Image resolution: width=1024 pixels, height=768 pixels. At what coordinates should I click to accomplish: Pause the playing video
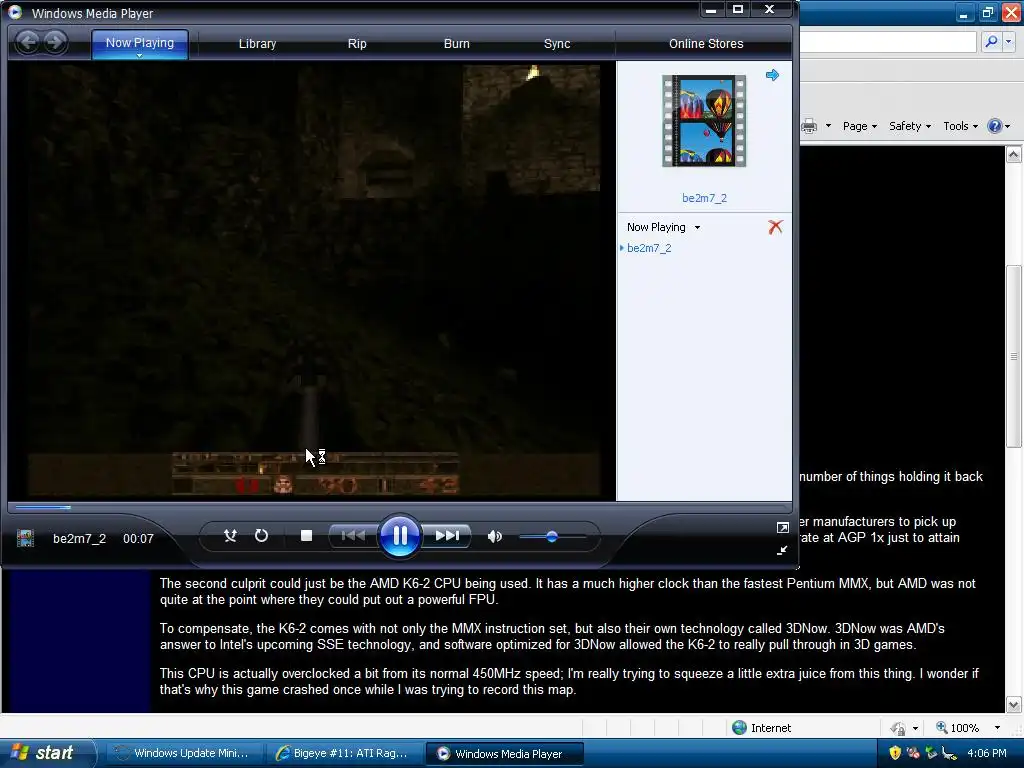coord(400,536)
